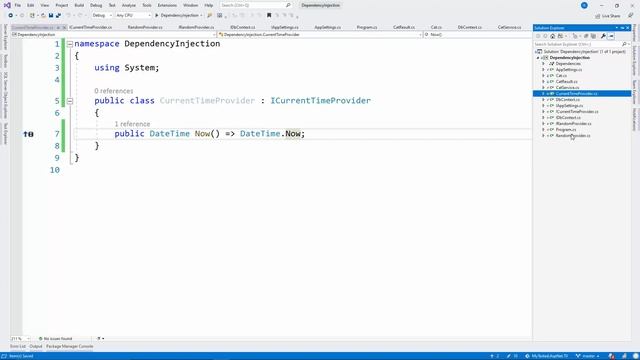Open the Error List panel tab

[x=18, y=347]
